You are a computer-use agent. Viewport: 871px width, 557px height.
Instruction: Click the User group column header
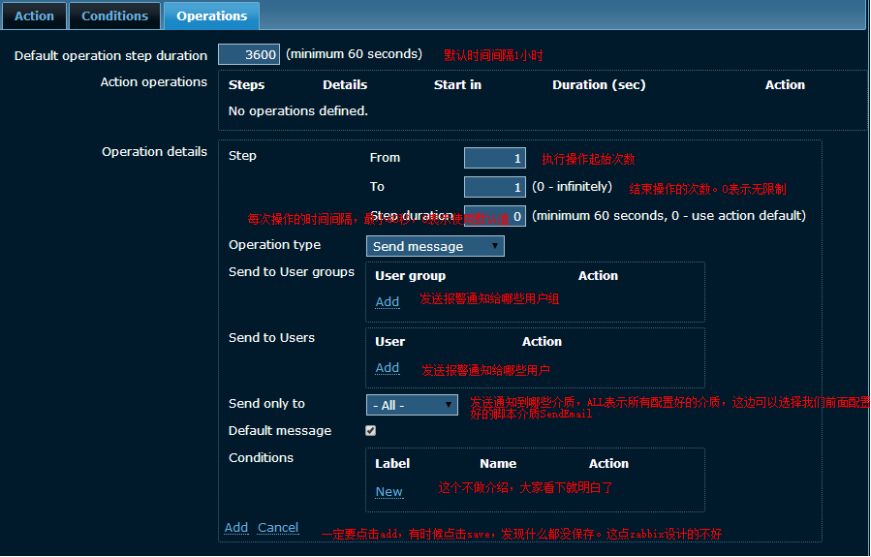pos(410,276)
